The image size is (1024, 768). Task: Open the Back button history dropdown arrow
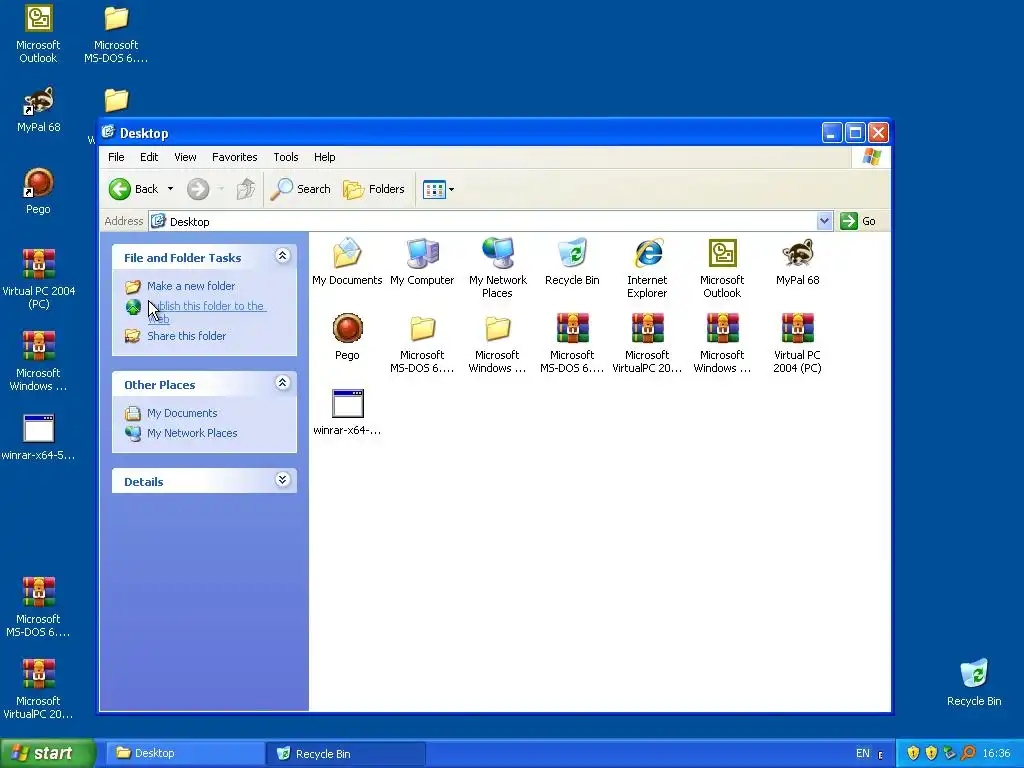(x=170, y=189)
